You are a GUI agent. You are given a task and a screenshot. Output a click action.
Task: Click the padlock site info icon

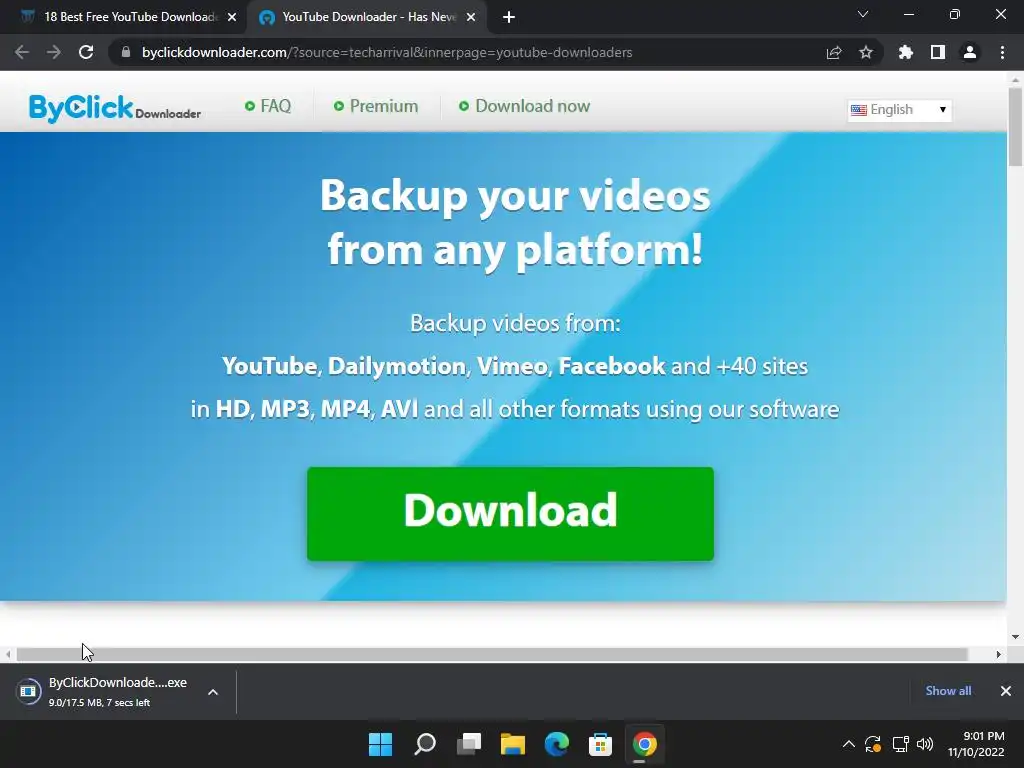point(126,52)
